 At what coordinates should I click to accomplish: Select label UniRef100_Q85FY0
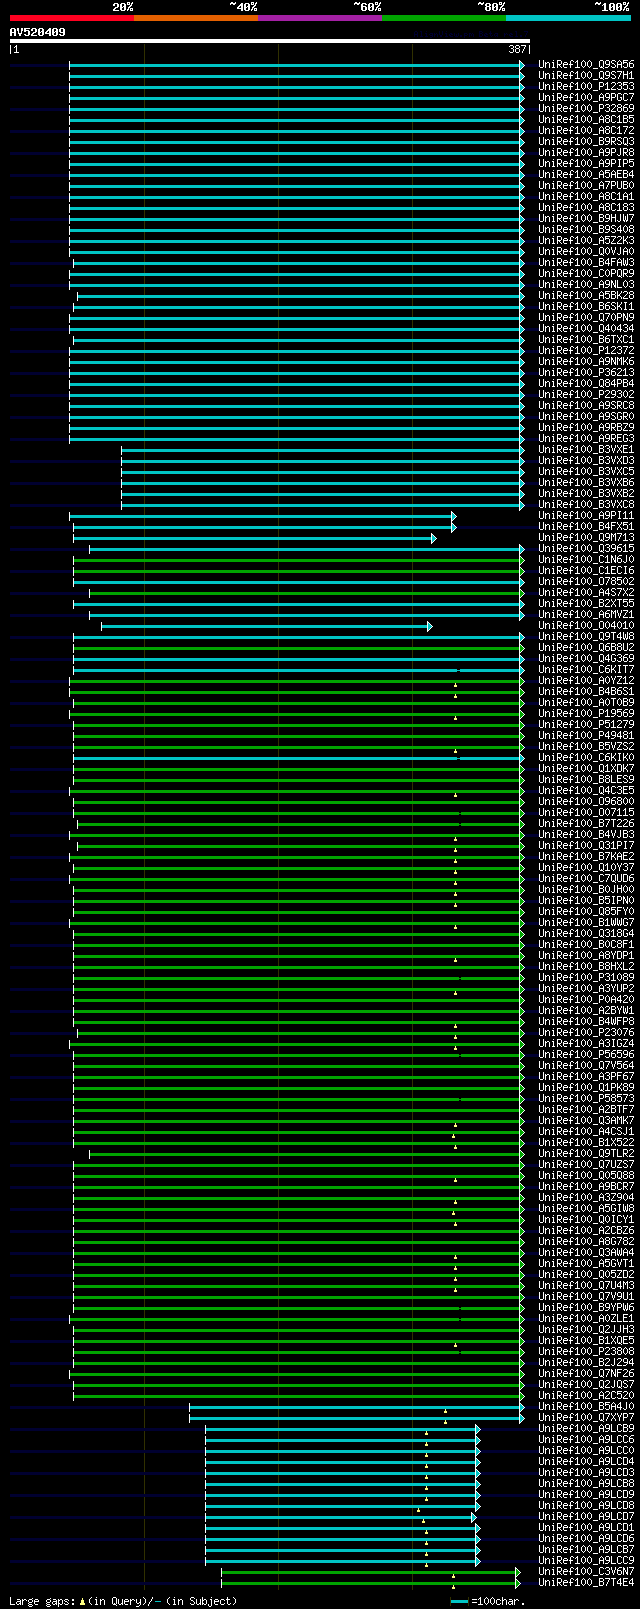[x=586, y=911]
